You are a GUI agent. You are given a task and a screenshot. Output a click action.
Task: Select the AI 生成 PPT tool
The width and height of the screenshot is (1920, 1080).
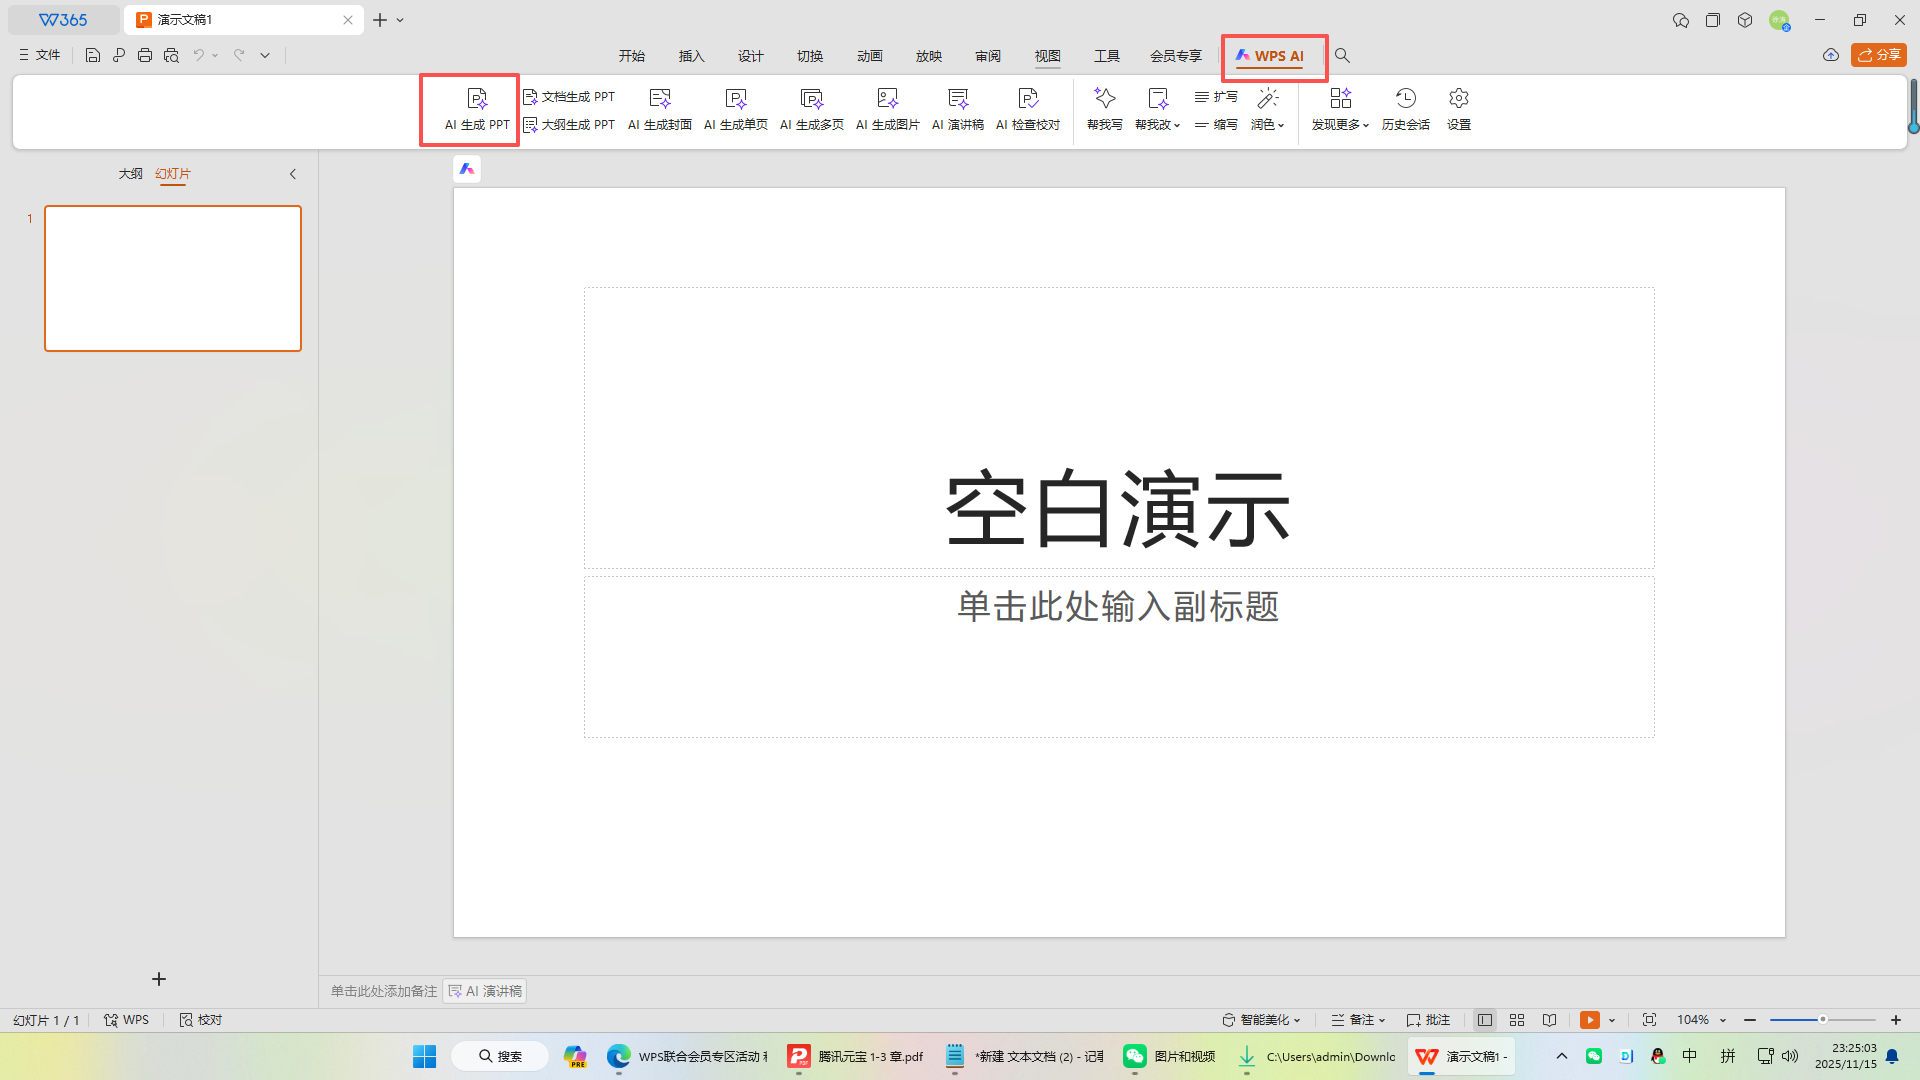pyautogui.click(x=476, y=110)
